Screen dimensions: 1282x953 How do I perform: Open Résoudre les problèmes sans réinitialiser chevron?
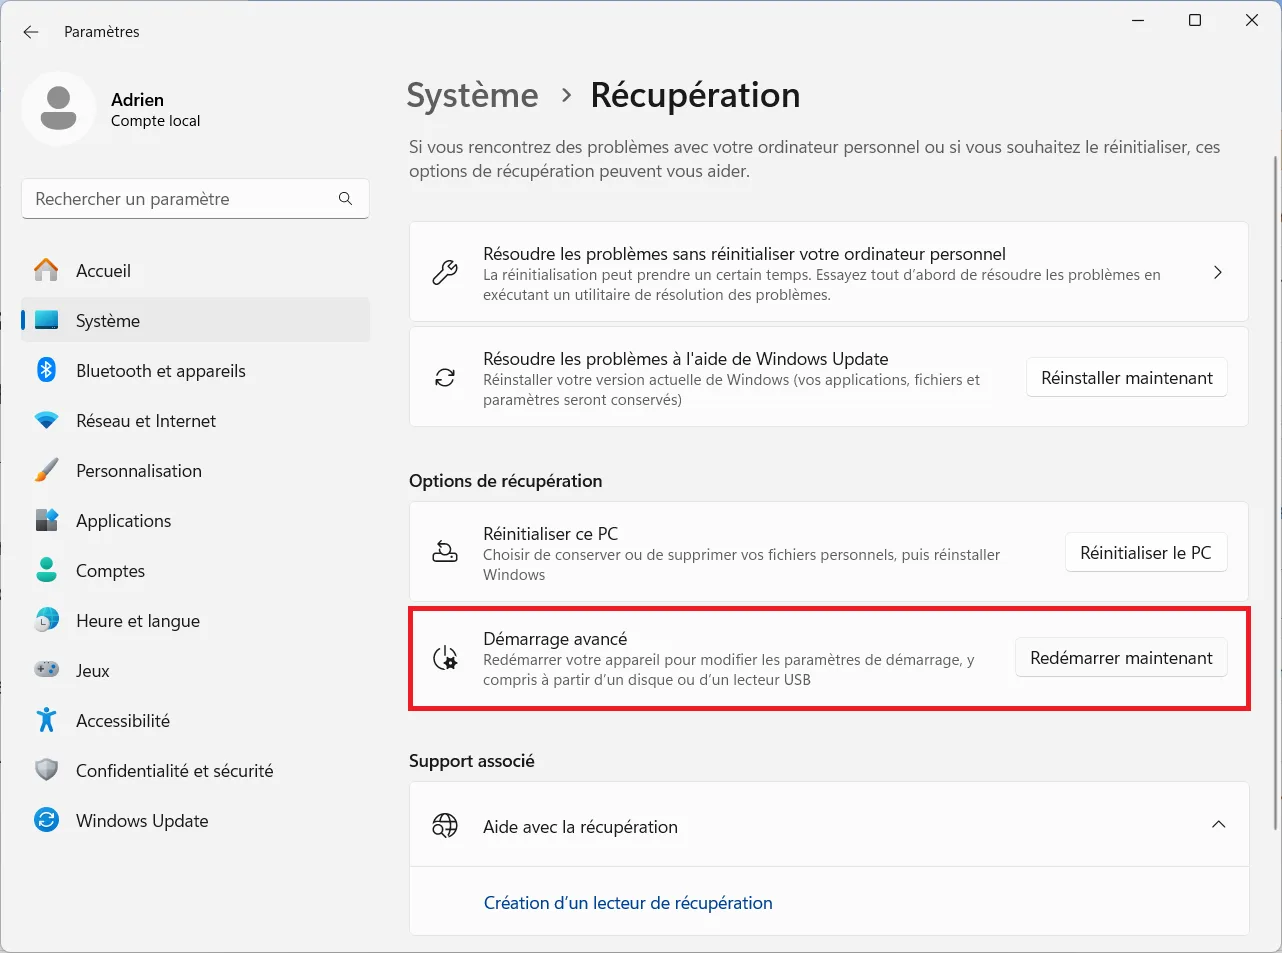pyautogui.click(x=1218, y=272)
